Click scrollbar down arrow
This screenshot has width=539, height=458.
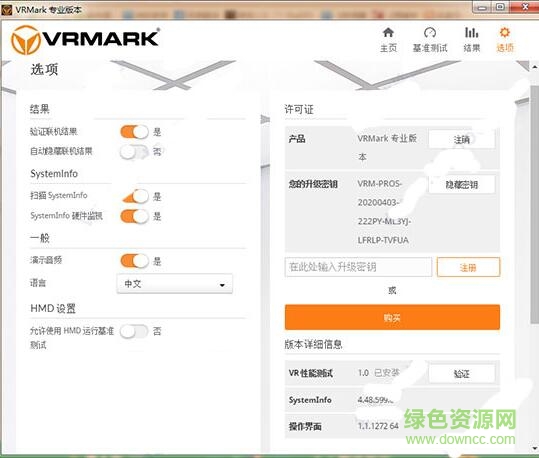click(535, 448)
